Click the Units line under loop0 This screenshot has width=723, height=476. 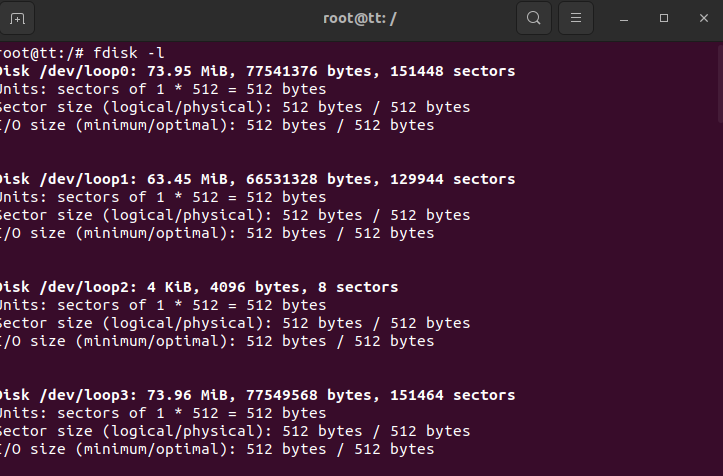(162, 89)
